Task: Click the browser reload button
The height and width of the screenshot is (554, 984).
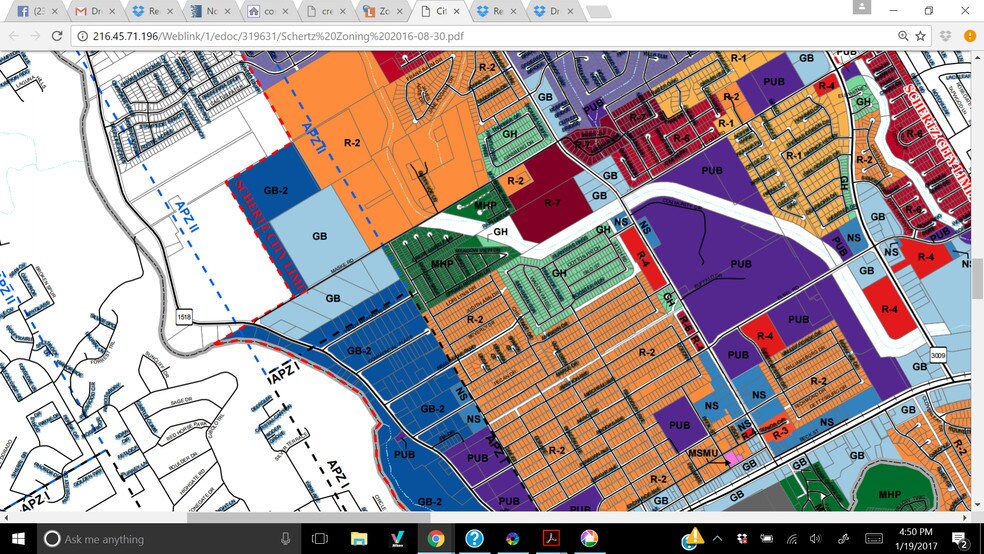Action: (x=55, y=36)
